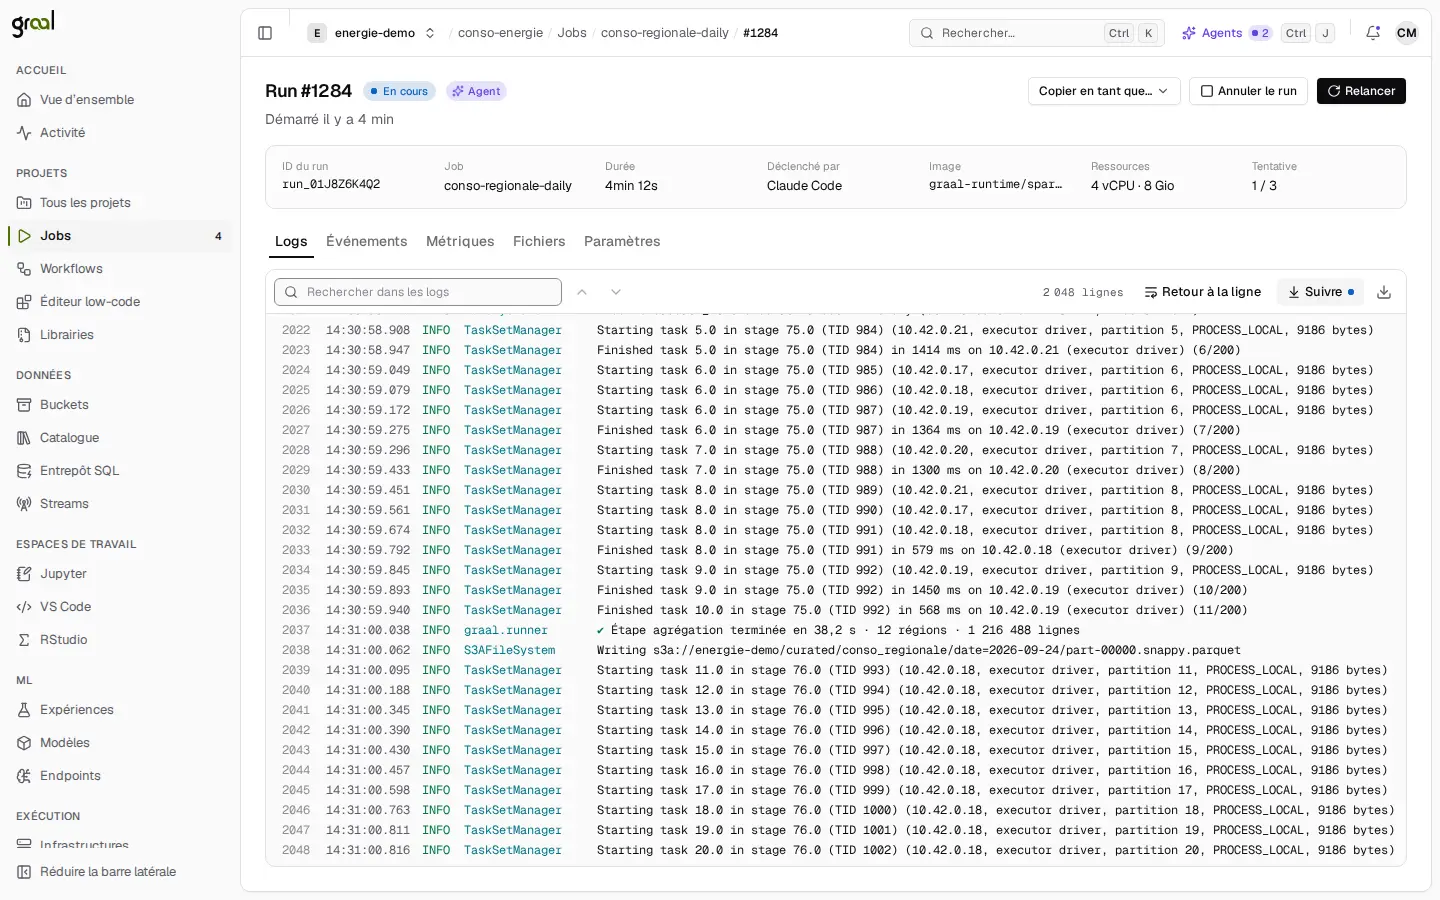Viewport: 1440px width, 900px height.
Task: Jump to previous log search match
Action: point(582,292)
